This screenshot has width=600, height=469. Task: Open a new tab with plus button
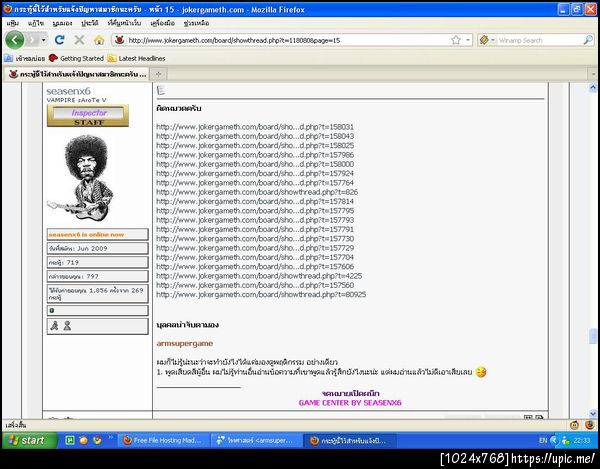158,74
